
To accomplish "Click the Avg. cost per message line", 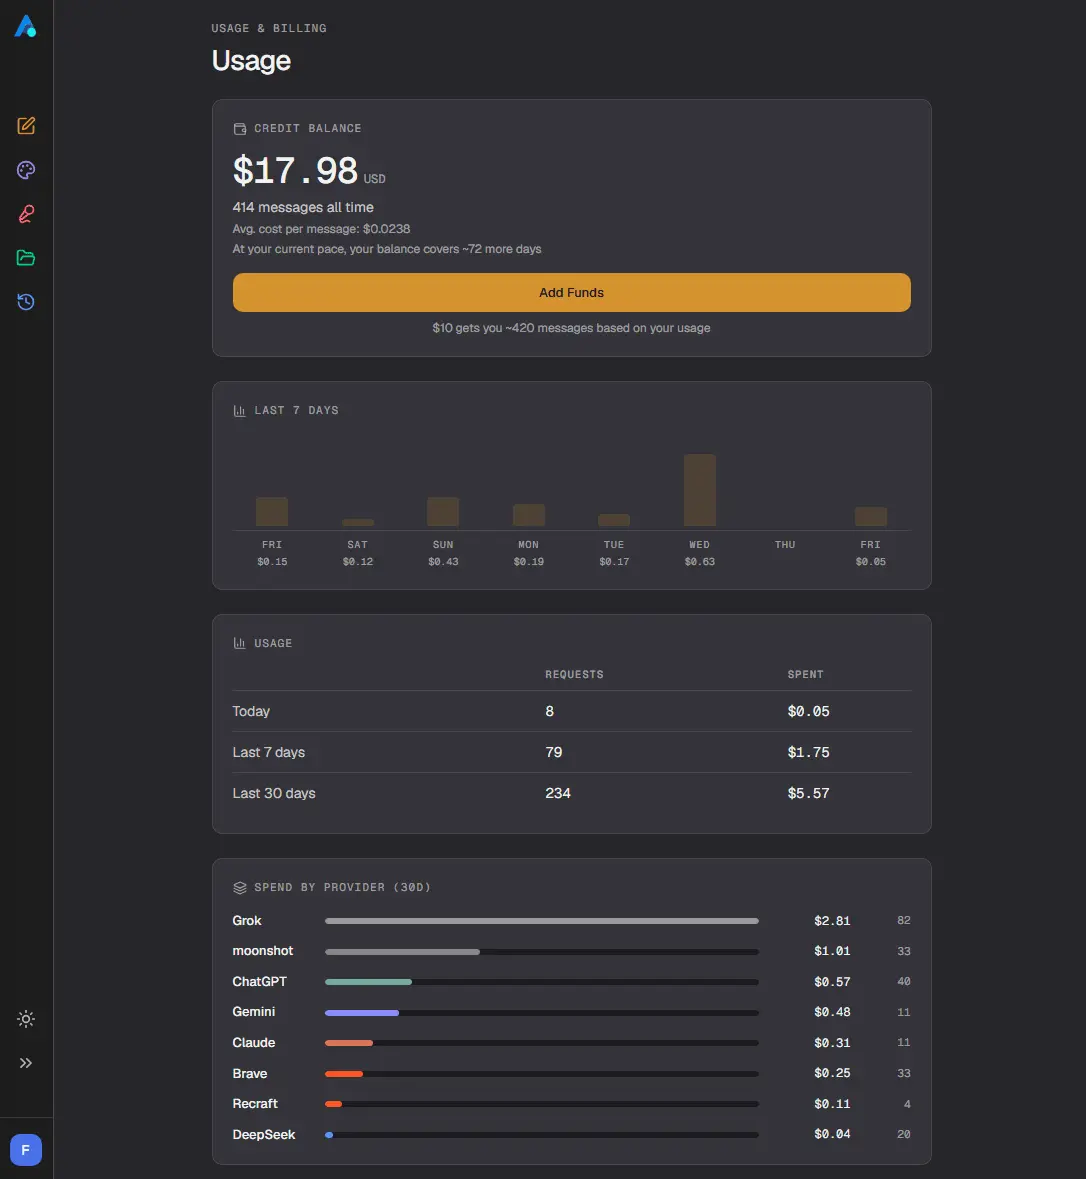I will pos(321,229).
